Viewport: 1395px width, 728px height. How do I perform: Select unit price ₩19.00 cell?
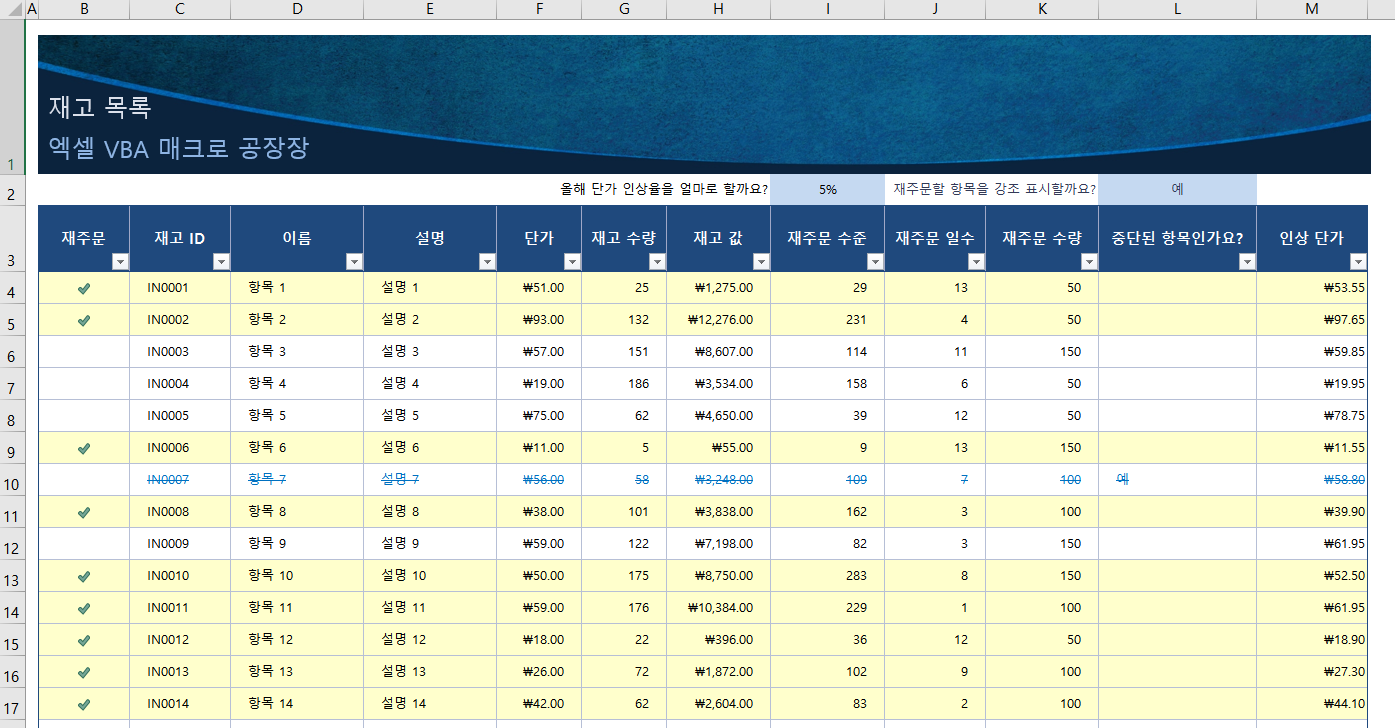539,384
